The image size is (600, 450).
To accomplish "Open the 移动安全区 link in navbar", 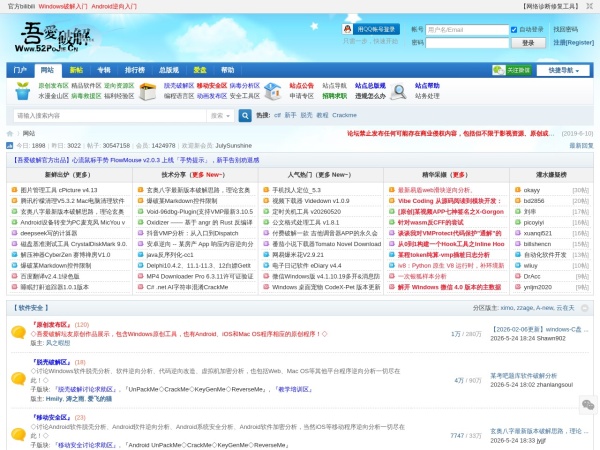I will click(x=212, y=86).
